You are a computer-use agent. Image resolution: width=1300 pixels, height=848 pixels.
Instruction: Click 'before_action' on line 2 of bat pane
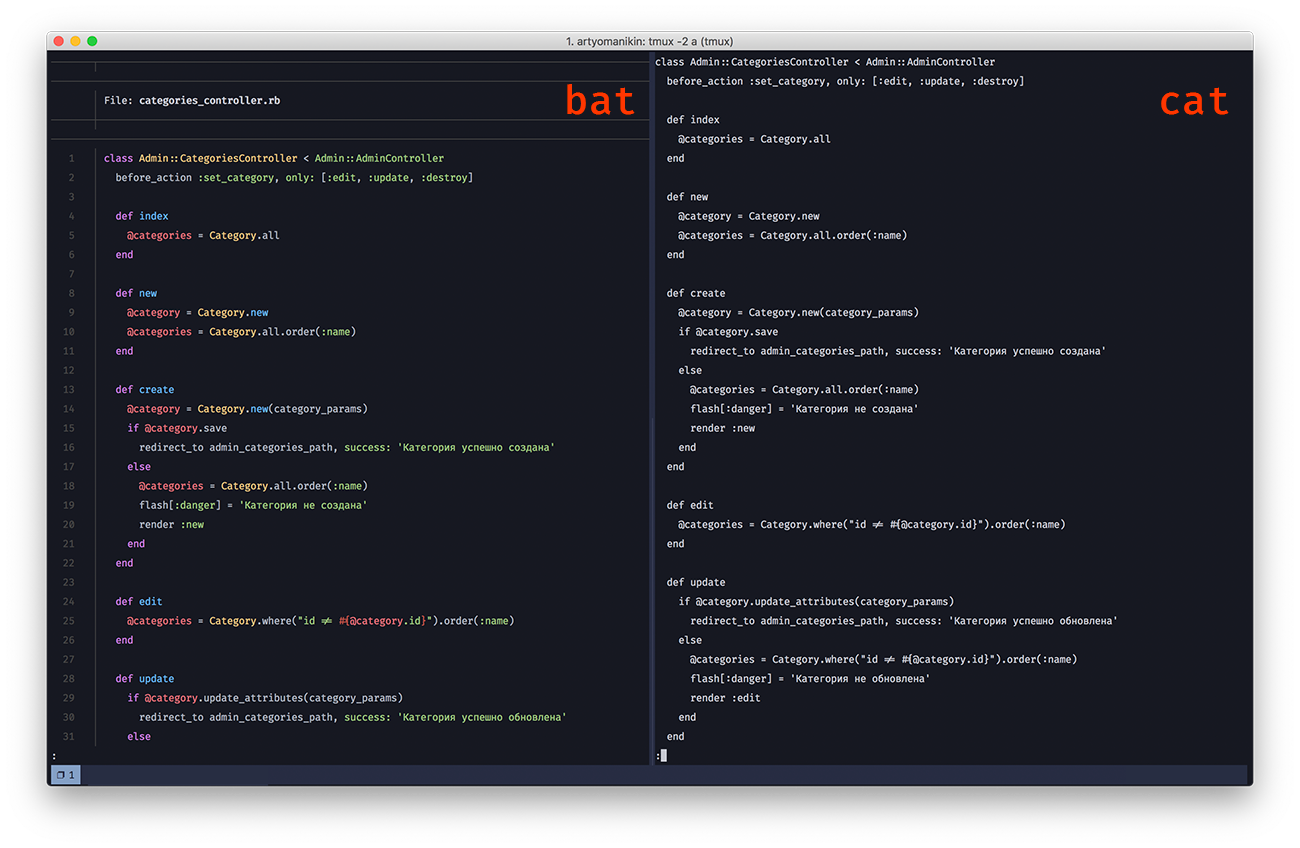pyautogui.click(x=153, y=178)
